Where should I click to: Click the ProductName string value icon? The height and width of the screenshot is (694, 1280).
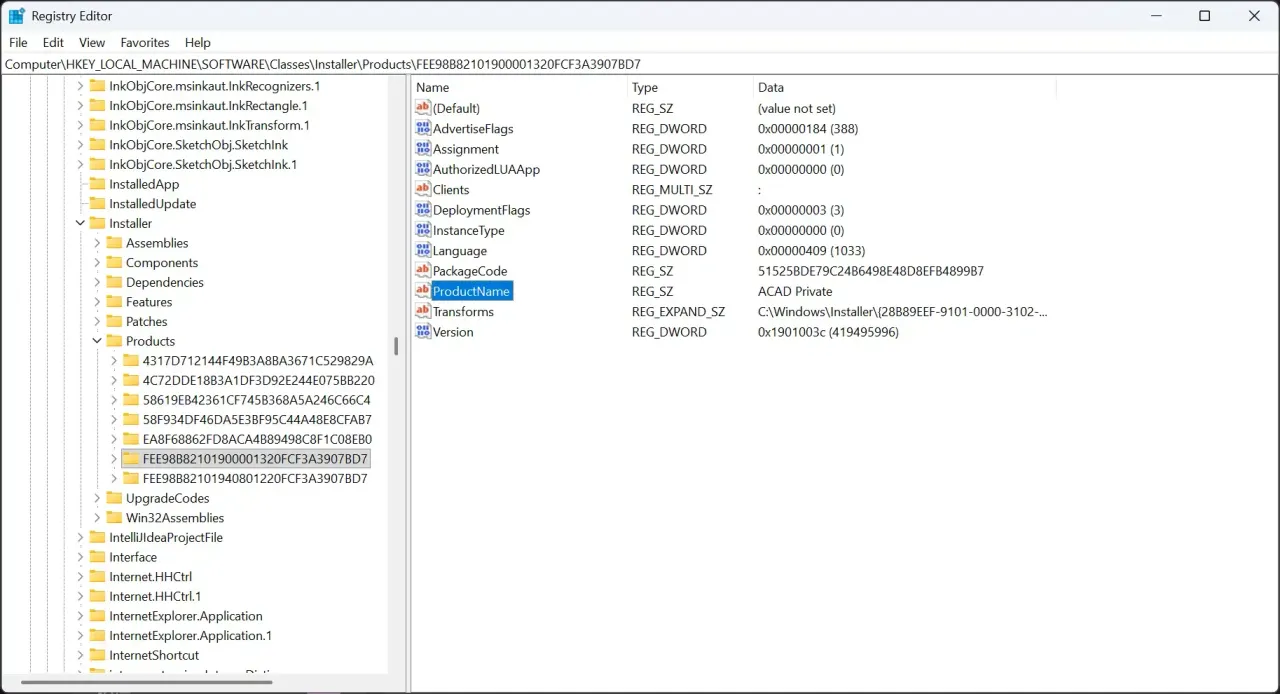coord(423,291)
